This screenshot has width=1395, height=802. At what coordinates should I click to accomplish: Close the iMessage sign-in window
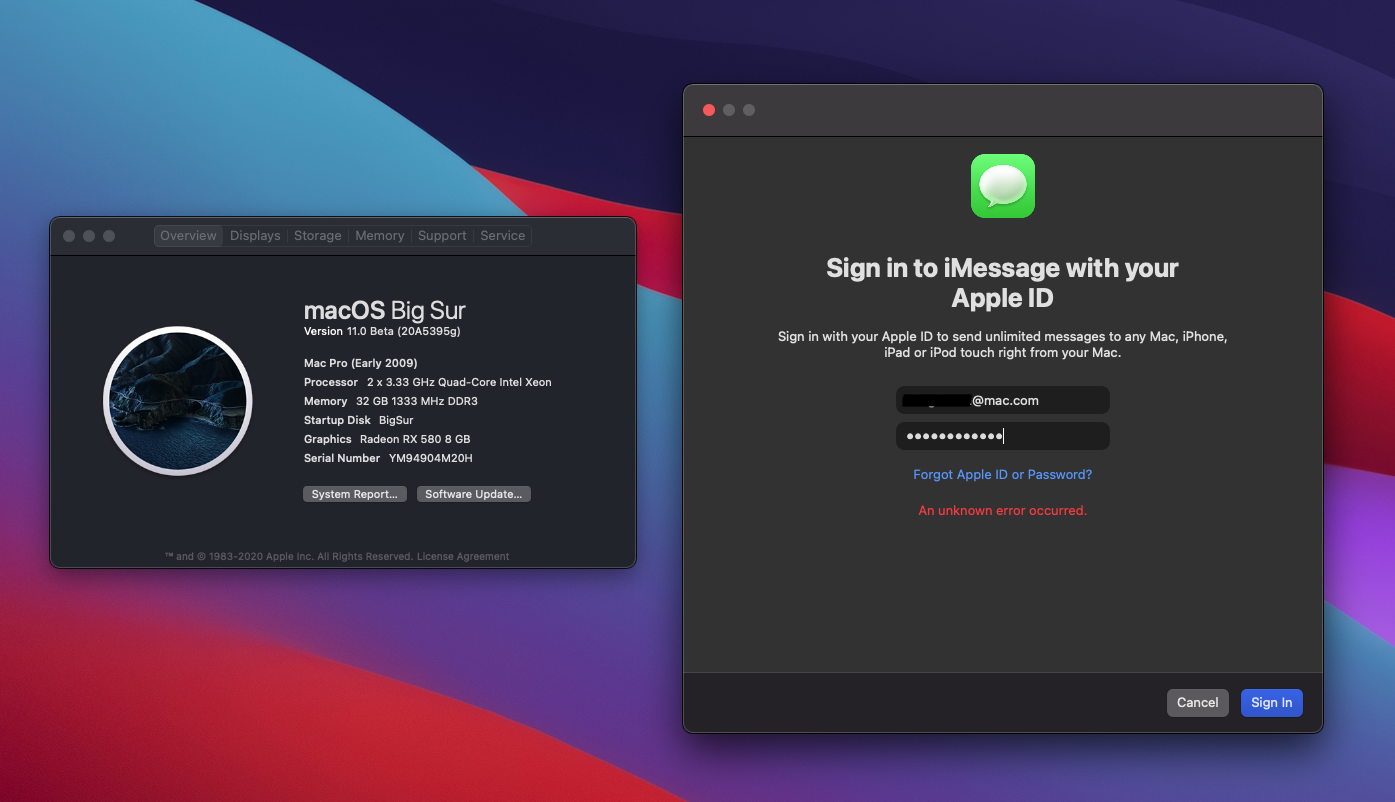pyautogui.click(x=709, y=110)
